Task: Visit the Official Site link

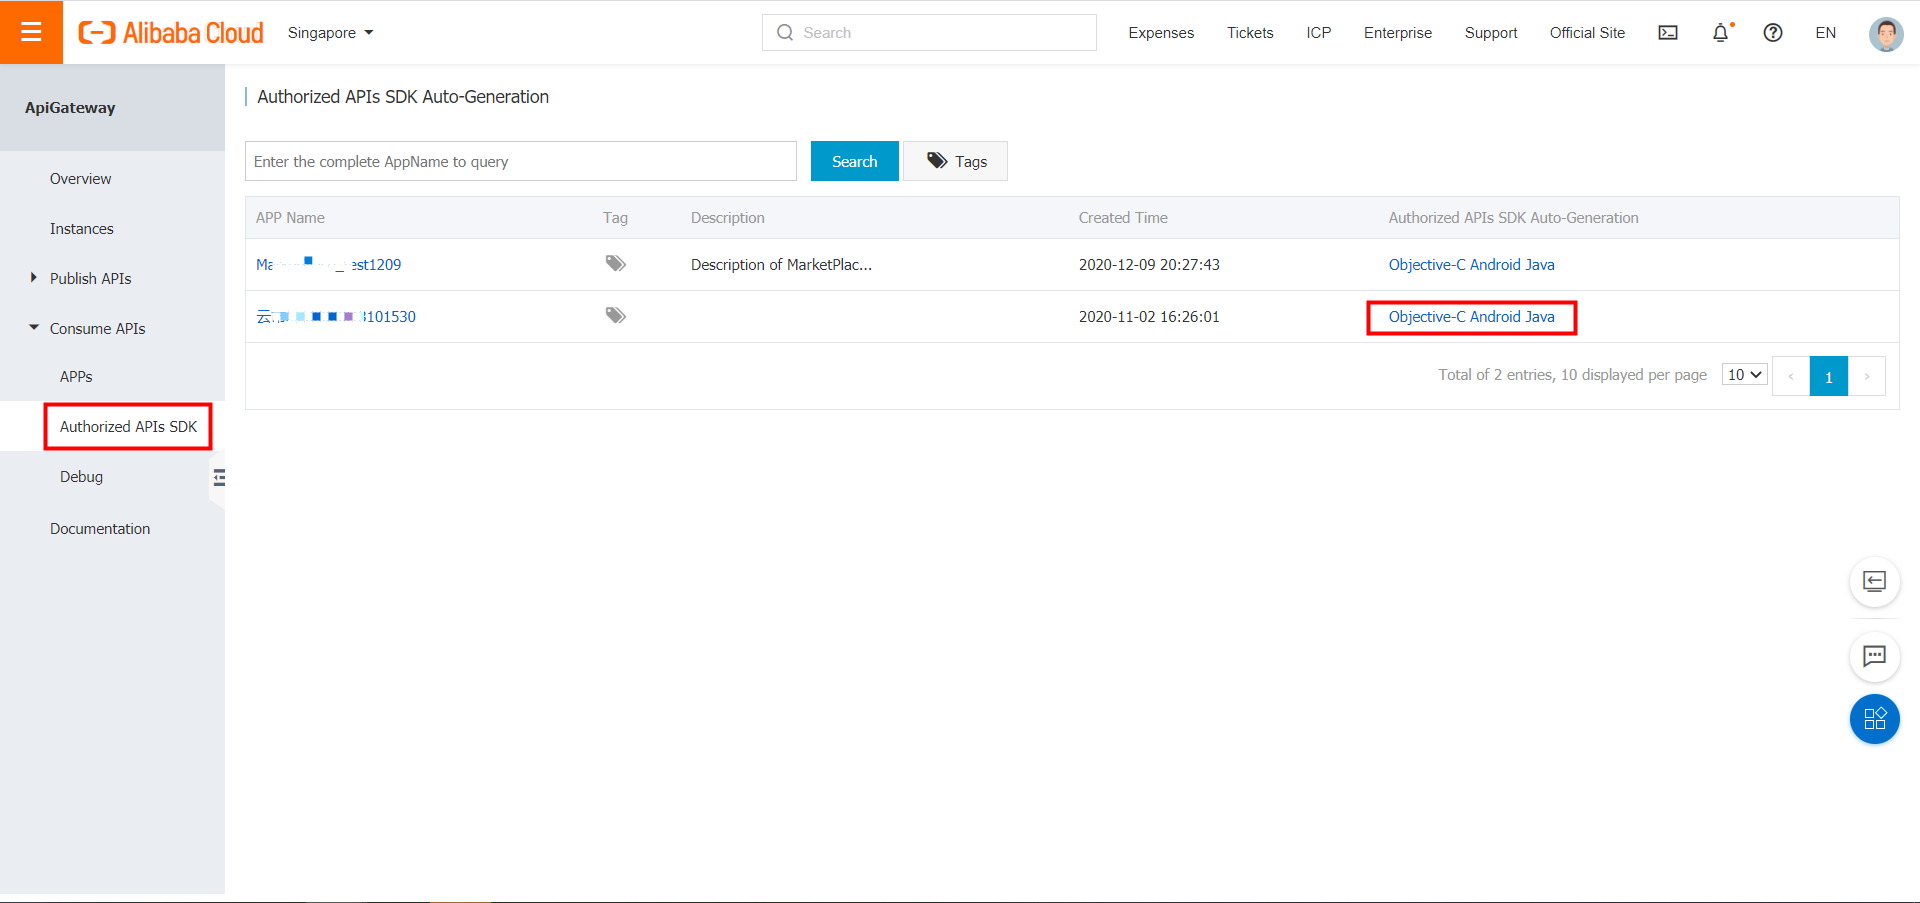Action: [1587, 33]
